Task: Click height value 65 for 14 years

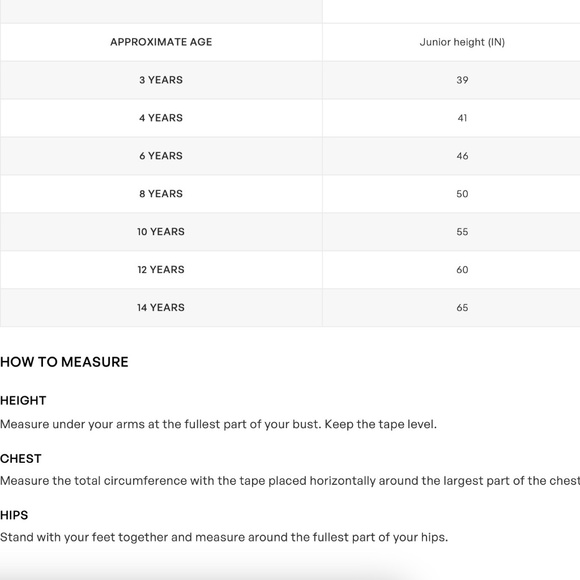Action: pyautogui.click(x=462, y=307)
